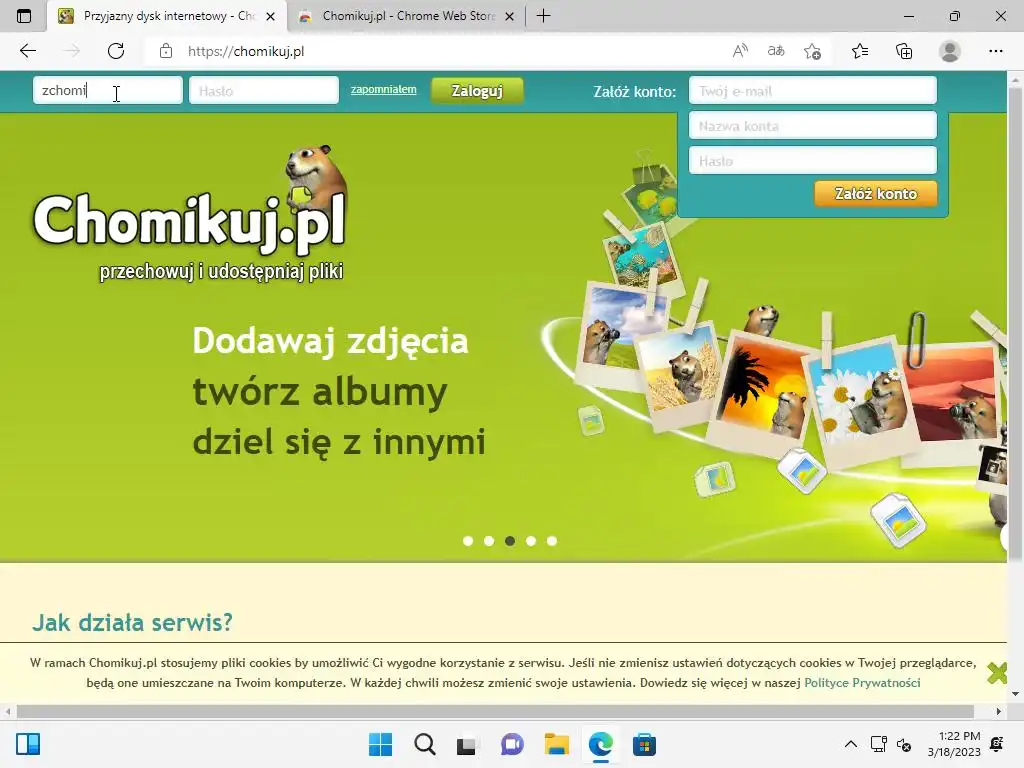Select the fifth carousel slide dot
Viewport: 1024px width, 768px height.
[552, 541]
